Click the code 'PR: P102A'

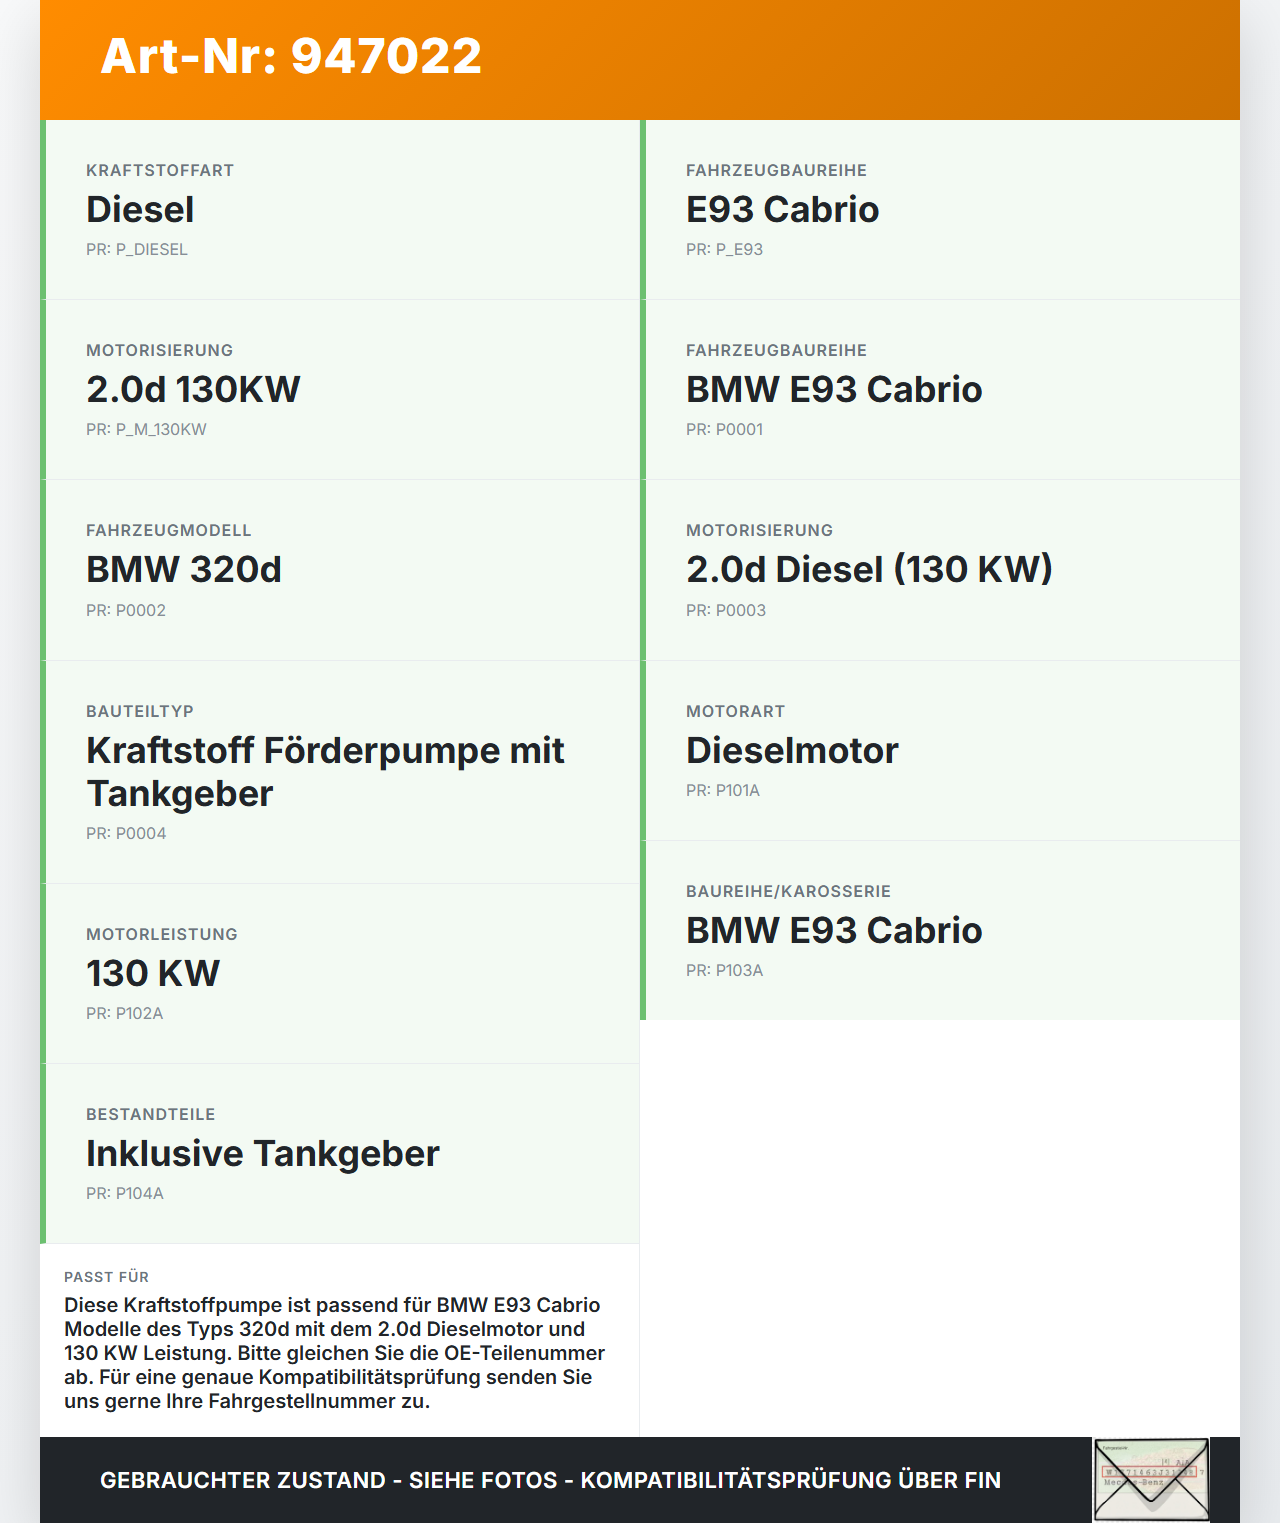(x=124, y=1013)
